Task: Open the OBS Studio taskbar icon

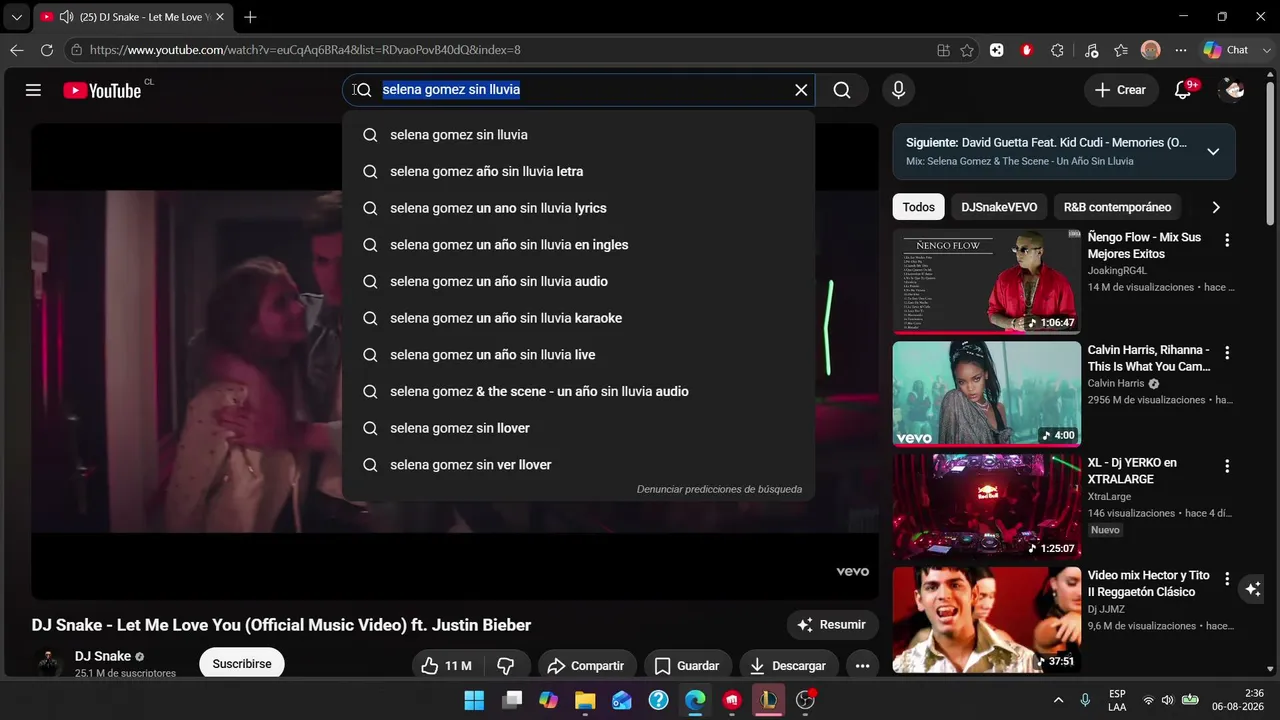Action: click(x=805, y=700)
